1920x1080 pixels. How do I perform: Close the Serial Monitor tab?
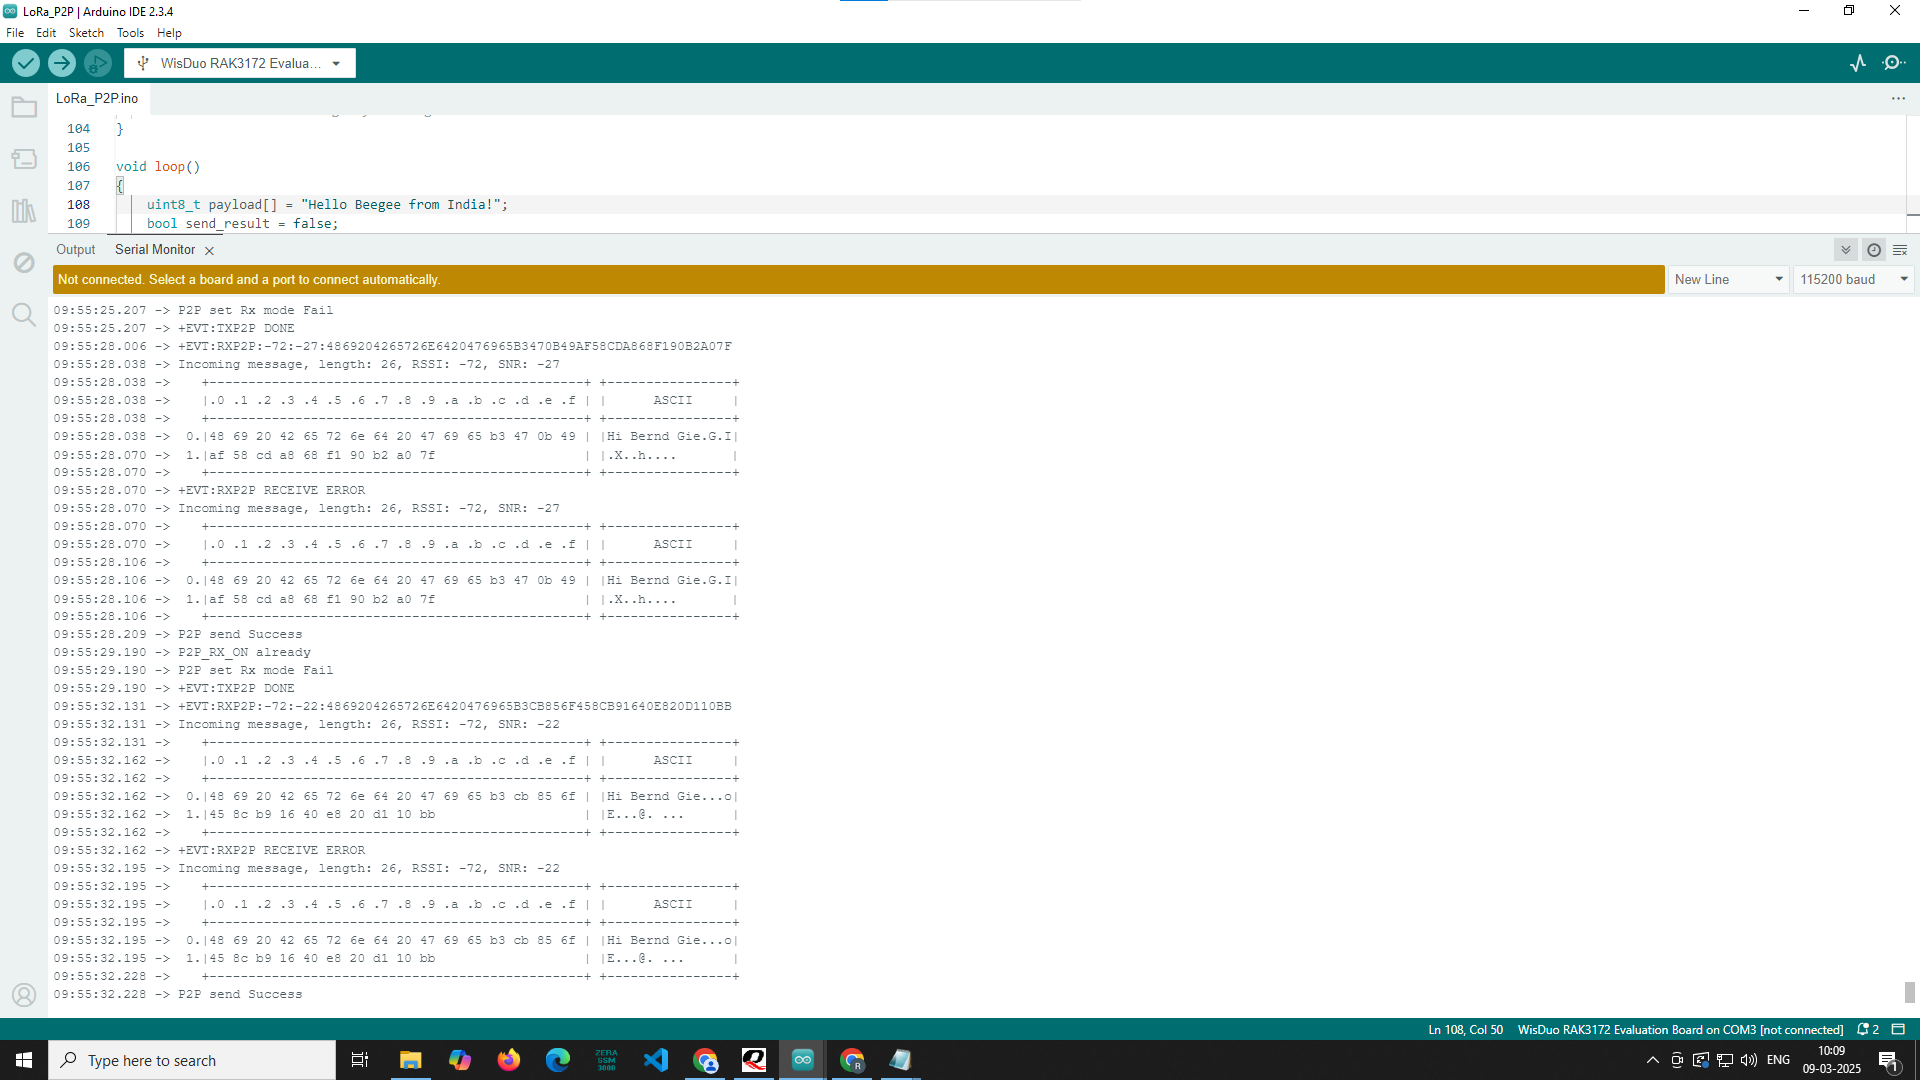[209, 251]
